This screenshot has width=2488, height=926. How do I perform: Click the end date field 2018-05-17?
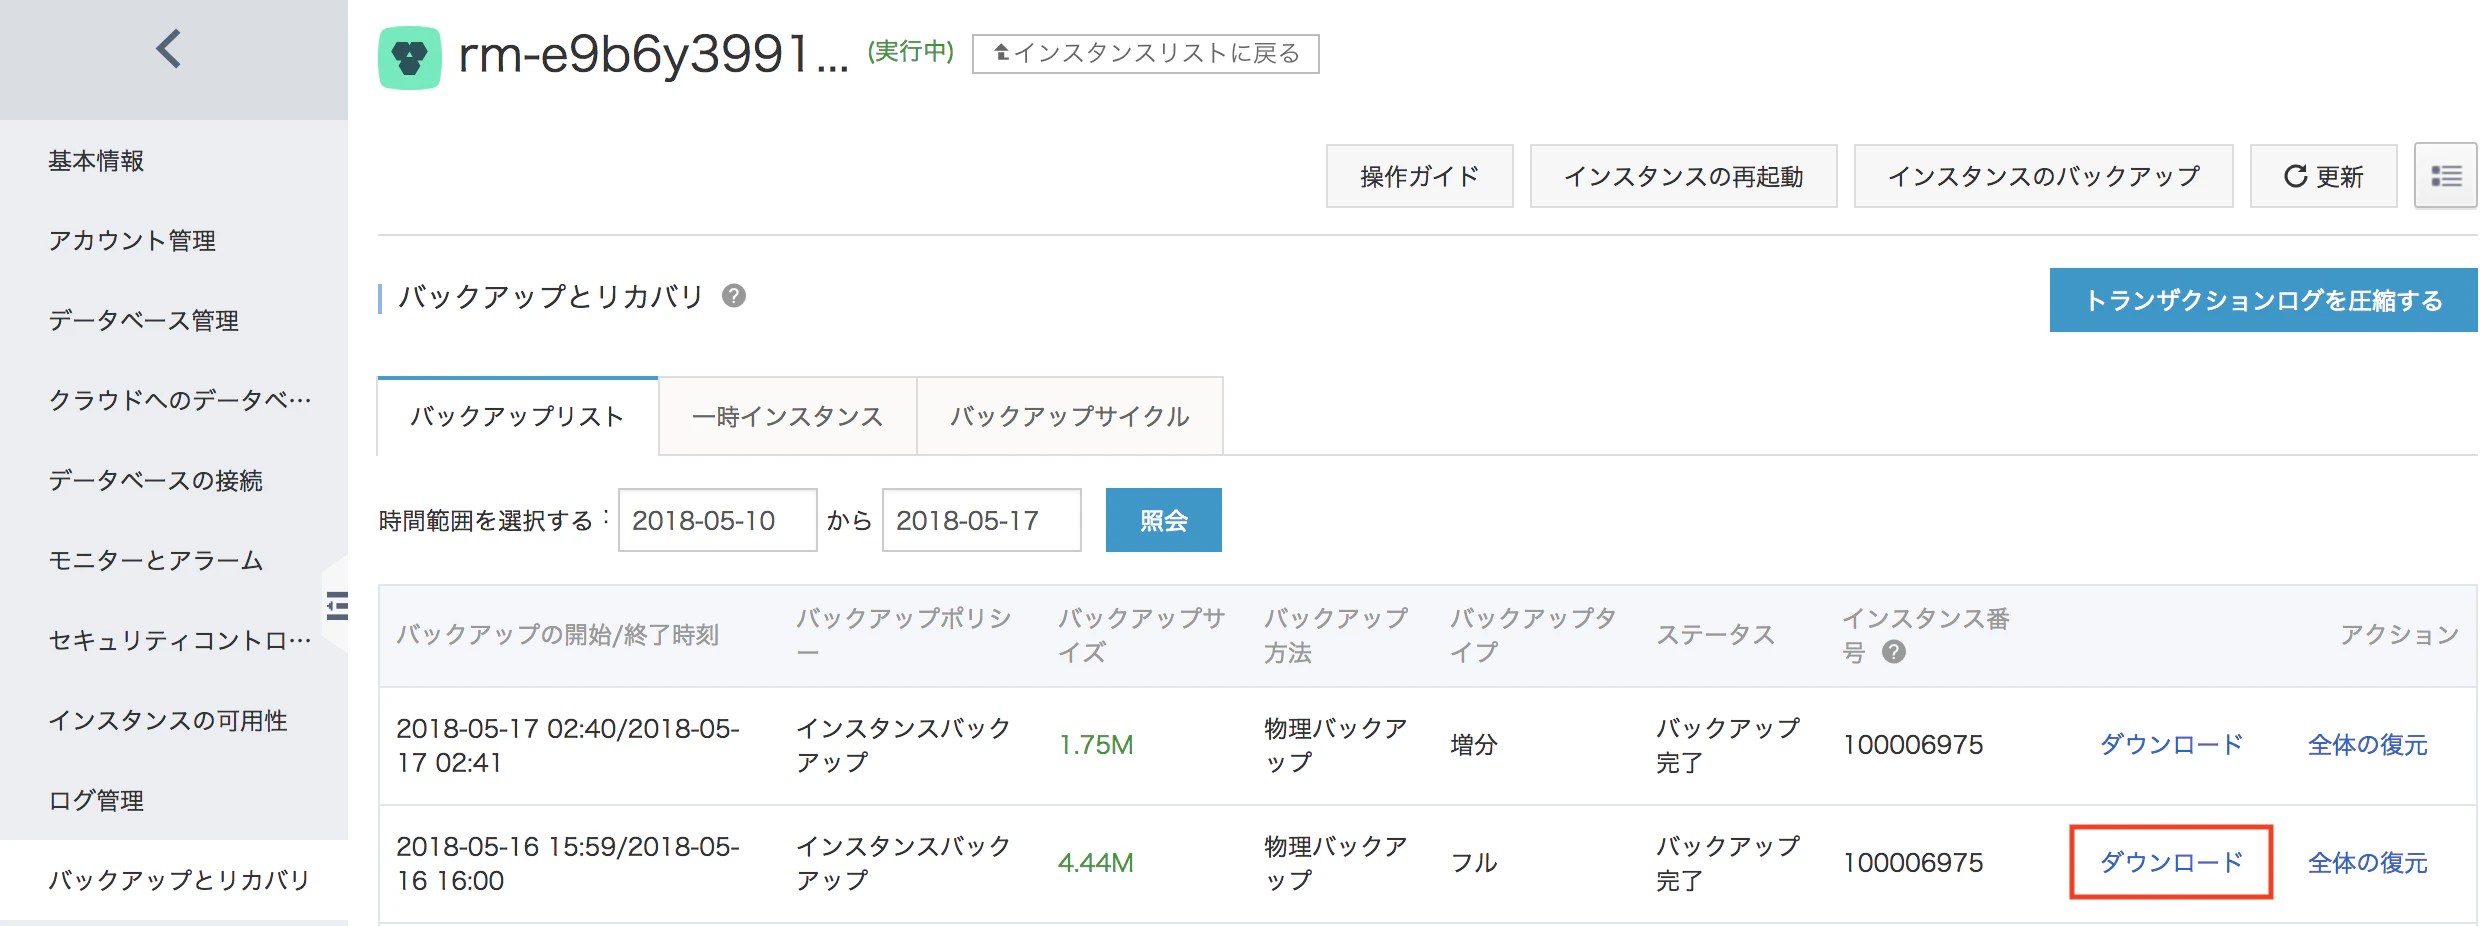[x=982, y=520]
